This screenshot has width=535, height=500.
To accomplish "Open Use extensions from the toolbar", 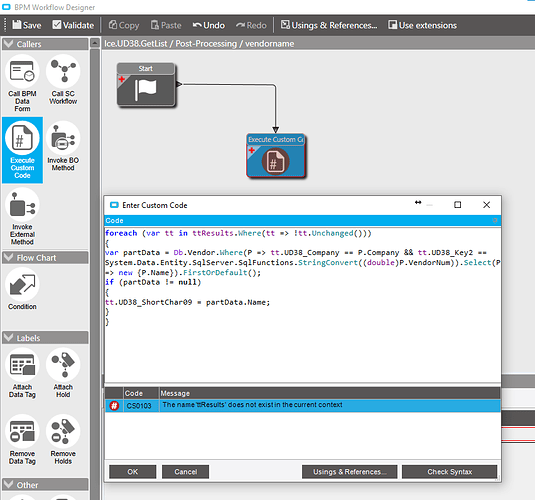I will (422, 25).
